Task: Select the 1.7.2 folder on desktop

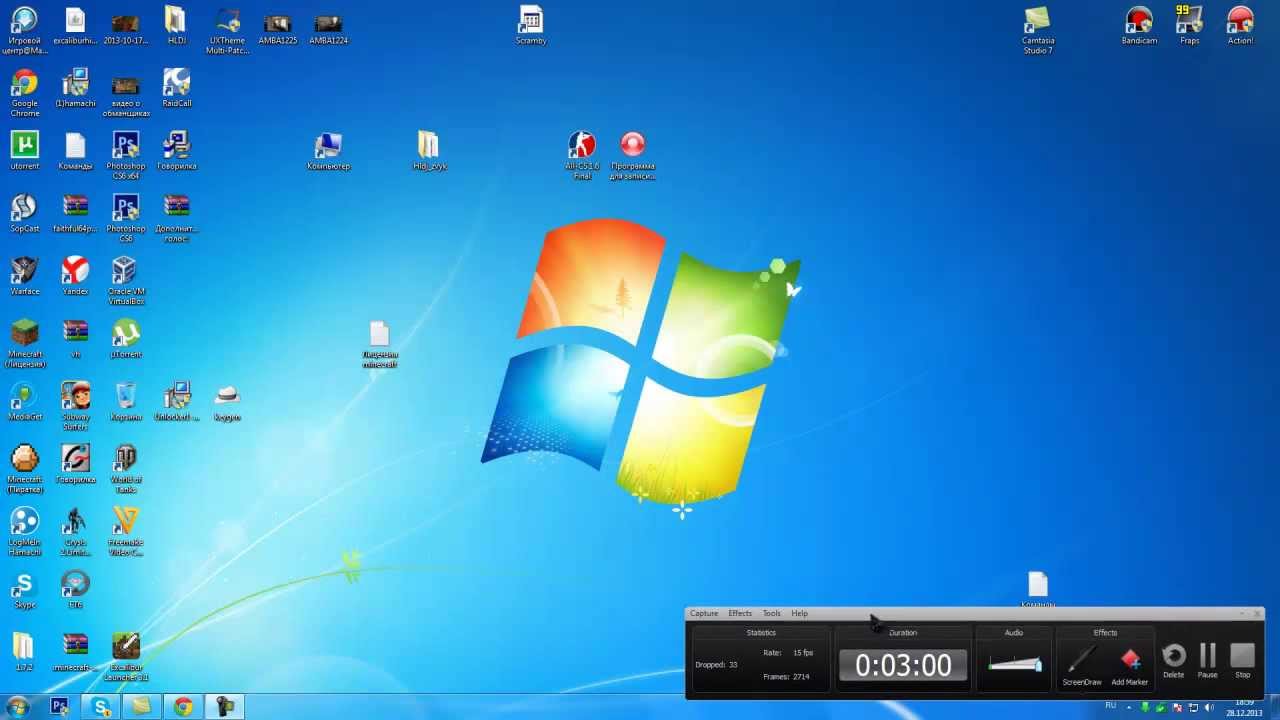Action: click(24, 652)
